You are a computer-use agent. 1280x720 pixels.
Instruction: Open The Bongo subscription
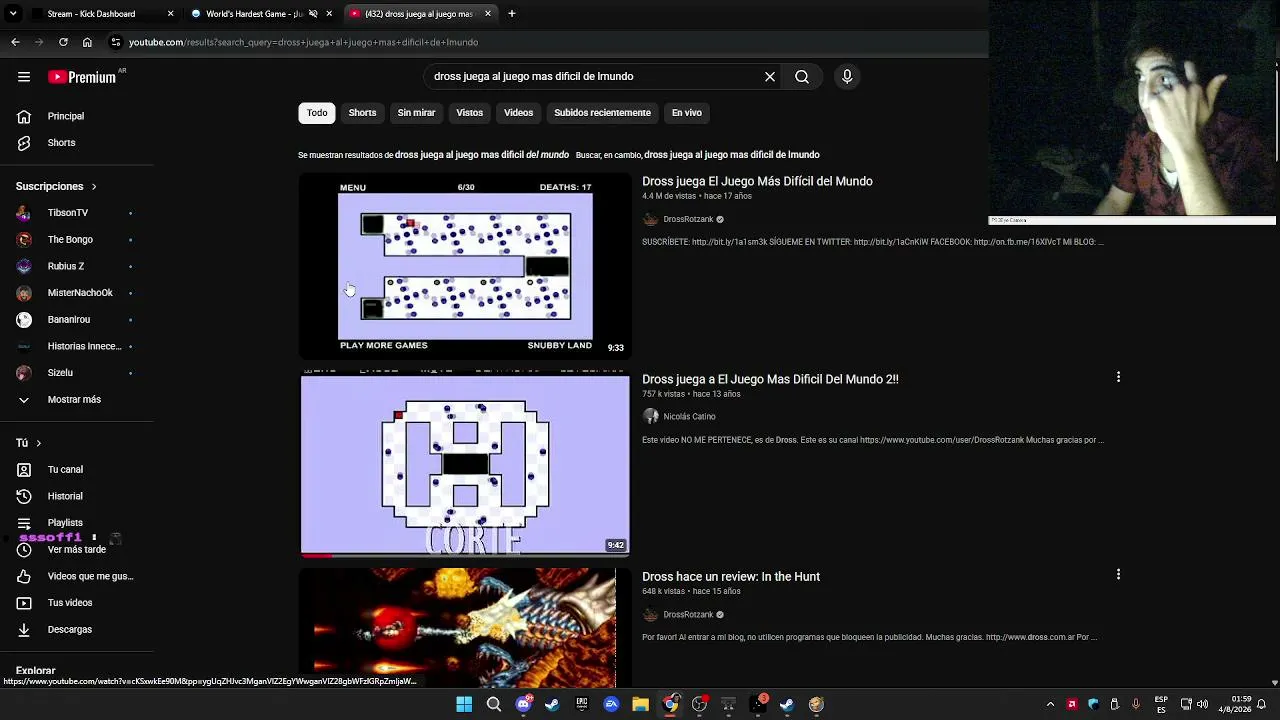tap(70, 240)
